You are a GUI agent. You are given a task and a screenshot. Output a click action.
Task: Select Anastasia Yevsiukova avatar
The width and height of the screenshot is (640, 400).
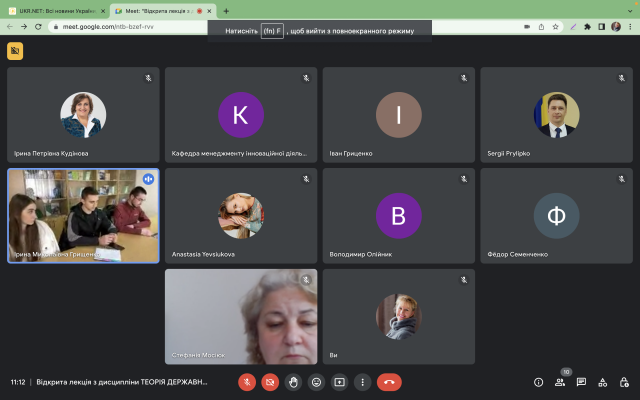241,216
